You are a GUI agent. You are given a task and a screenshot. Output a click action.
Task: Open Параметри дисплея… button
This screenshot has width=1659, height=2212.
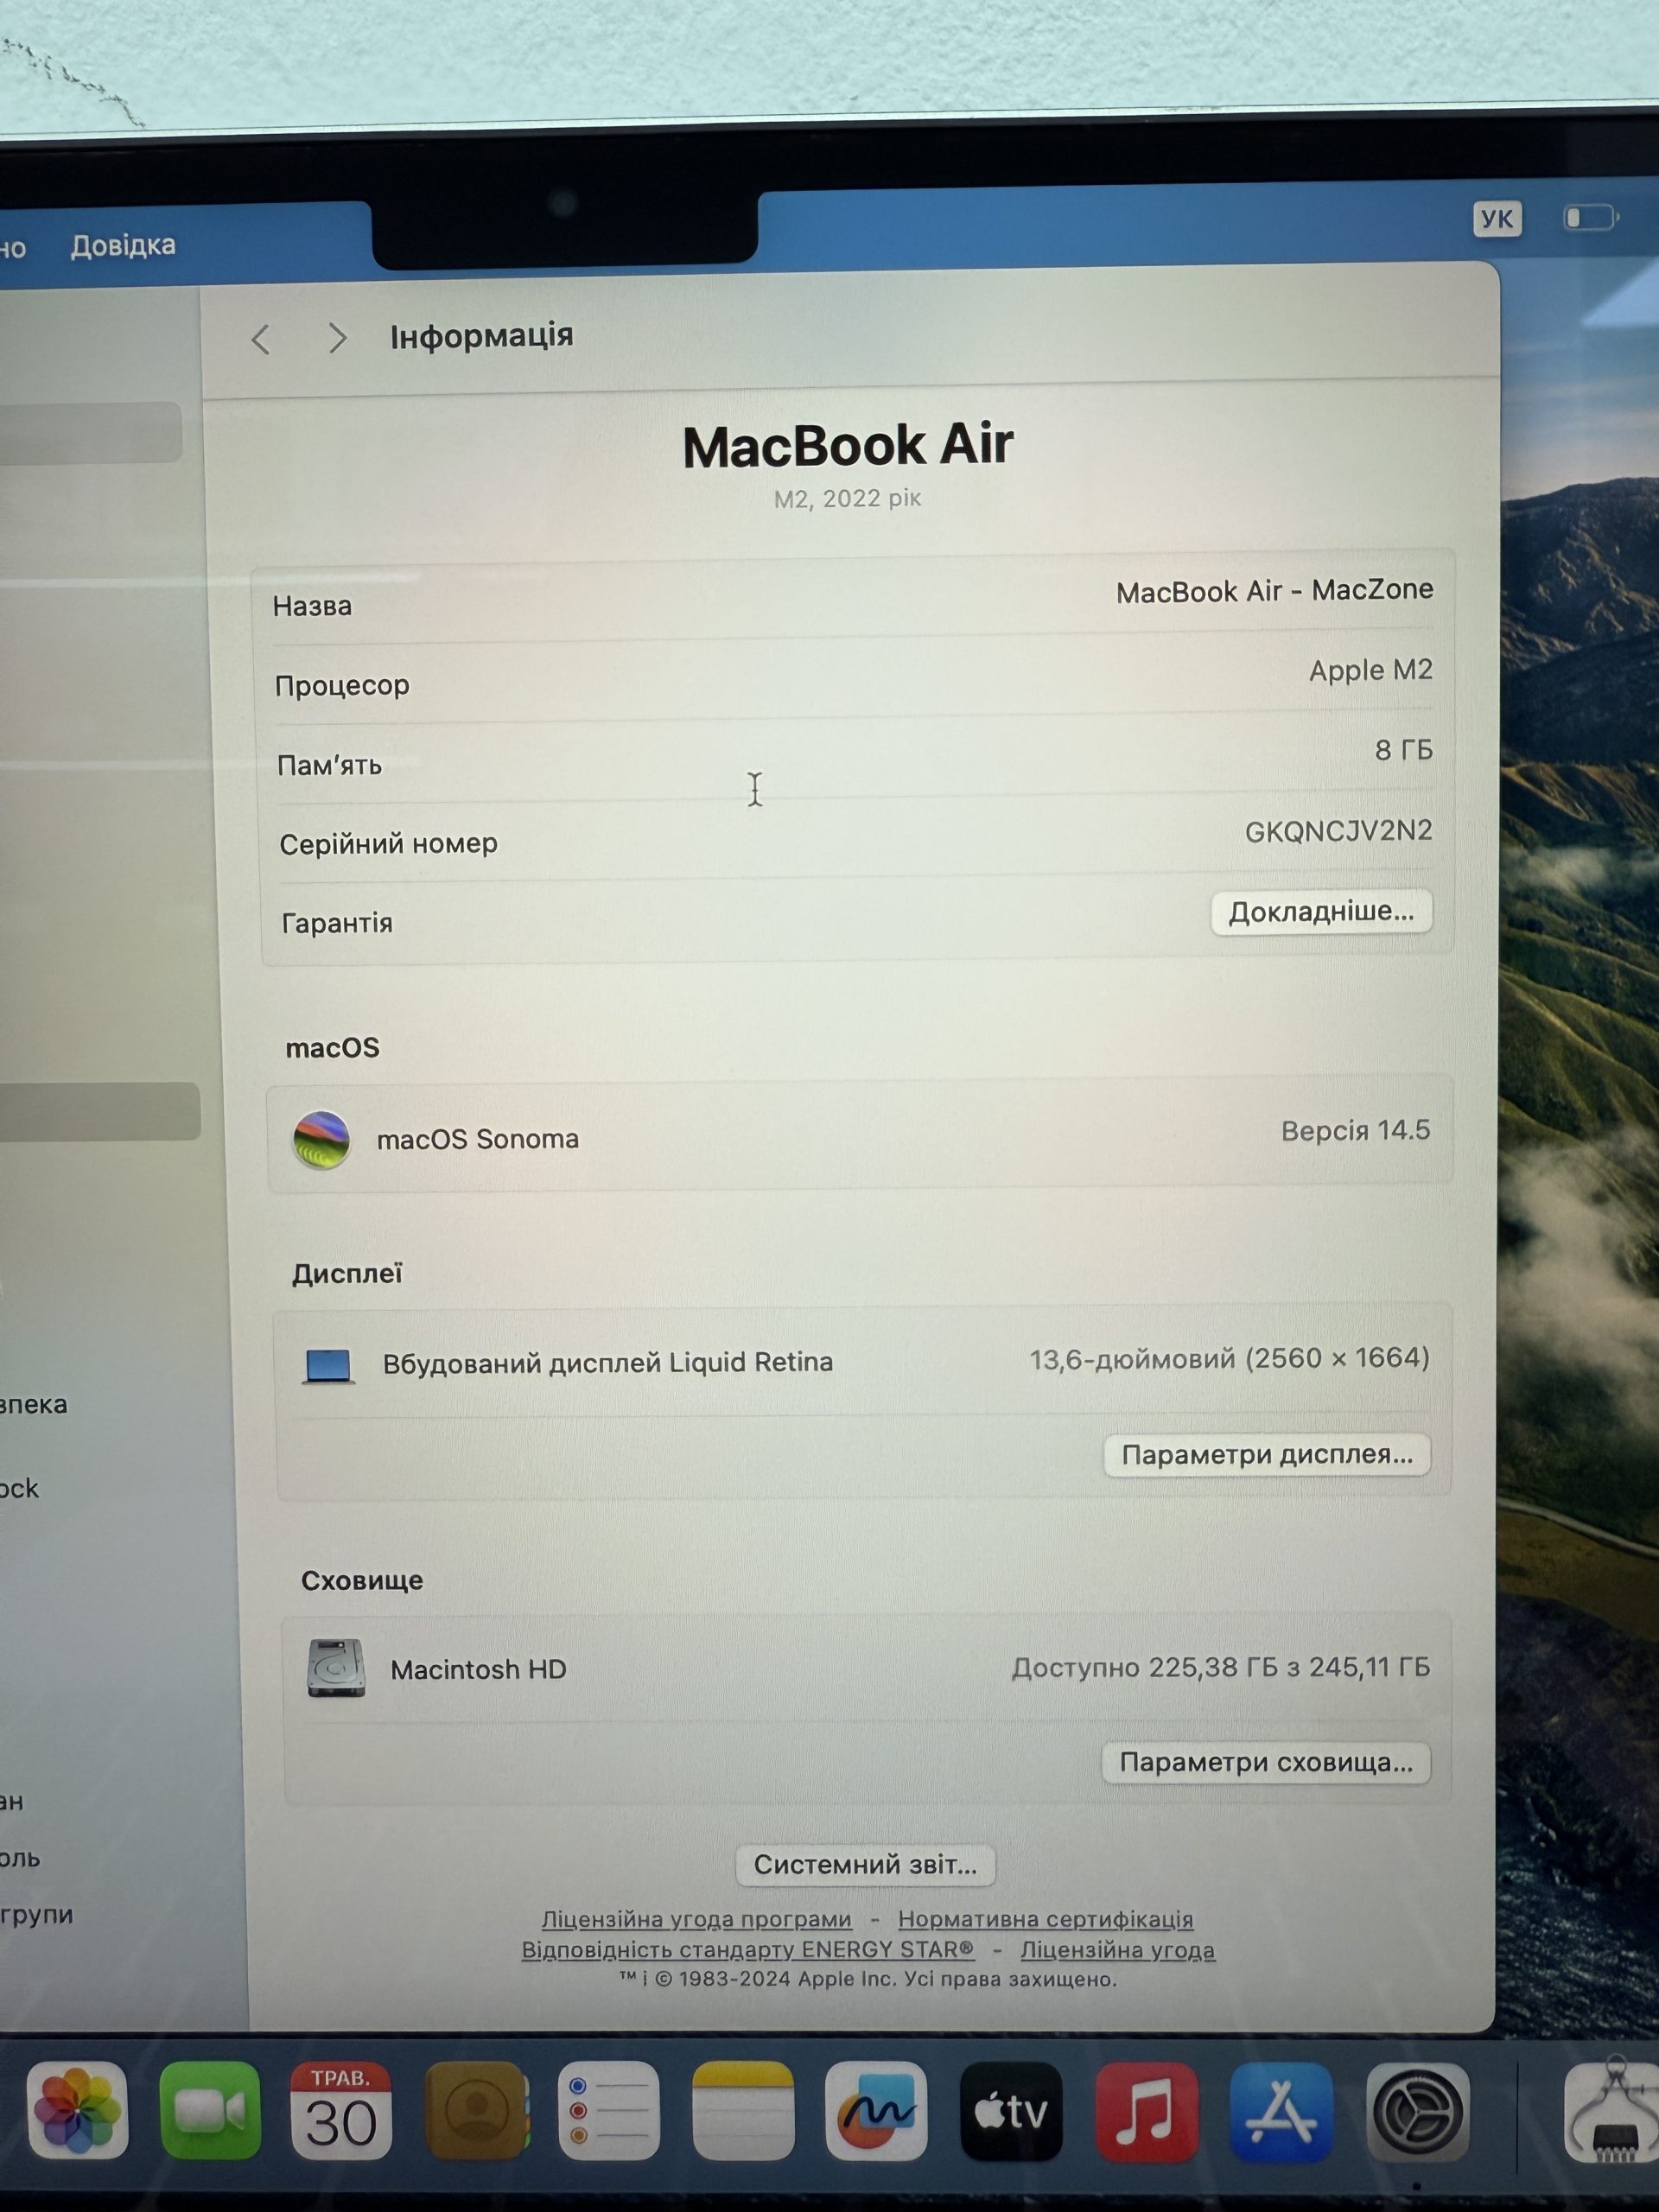pos(1267,1454)
